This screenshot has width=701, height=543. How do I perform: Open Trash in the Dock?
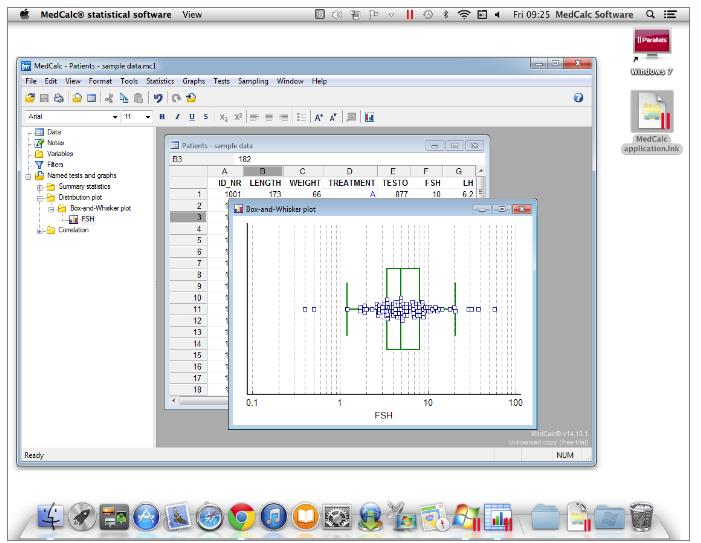point(642,517)
